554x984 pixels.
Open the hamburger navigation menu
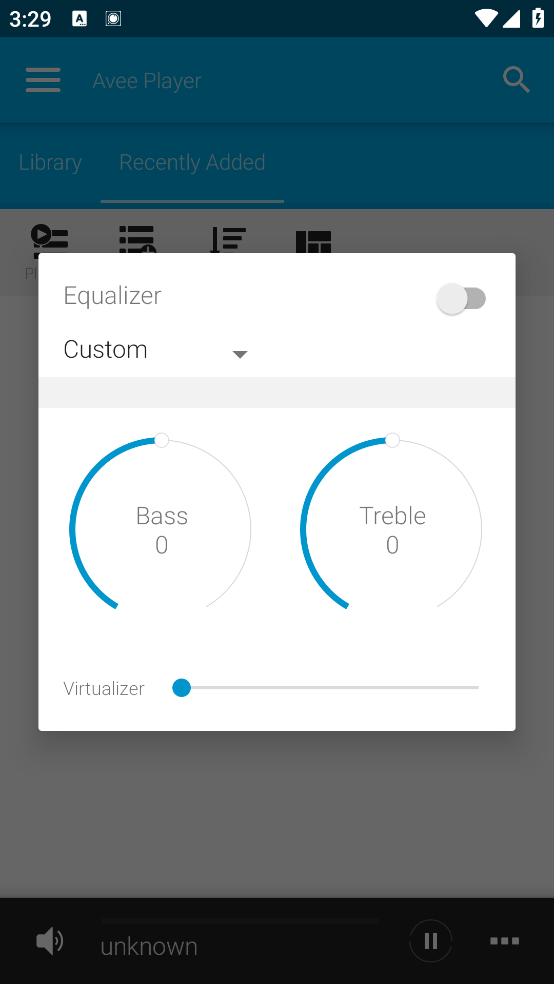(x=43, y=80)
